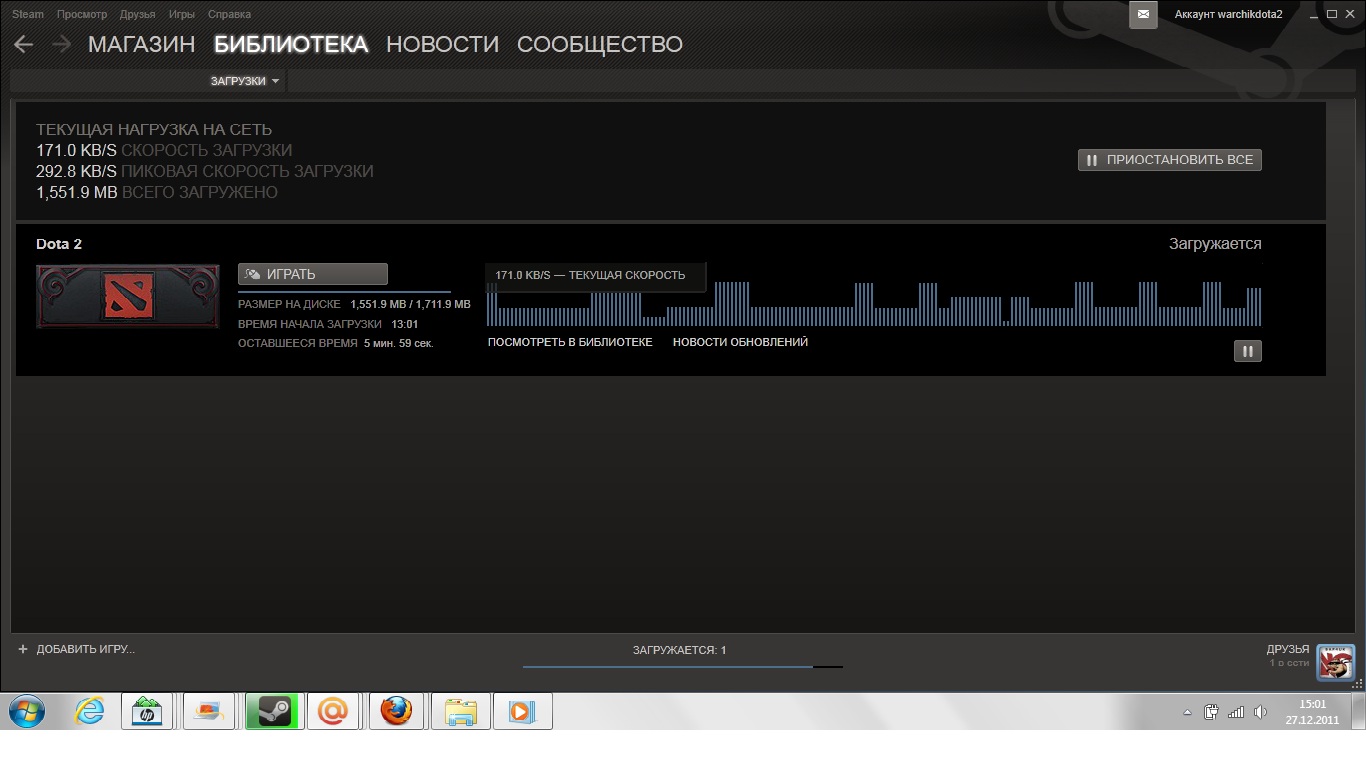This screenshot has width=1366, height=768.
Task: Click the download speed bar graph
Action: click(874, 304)
